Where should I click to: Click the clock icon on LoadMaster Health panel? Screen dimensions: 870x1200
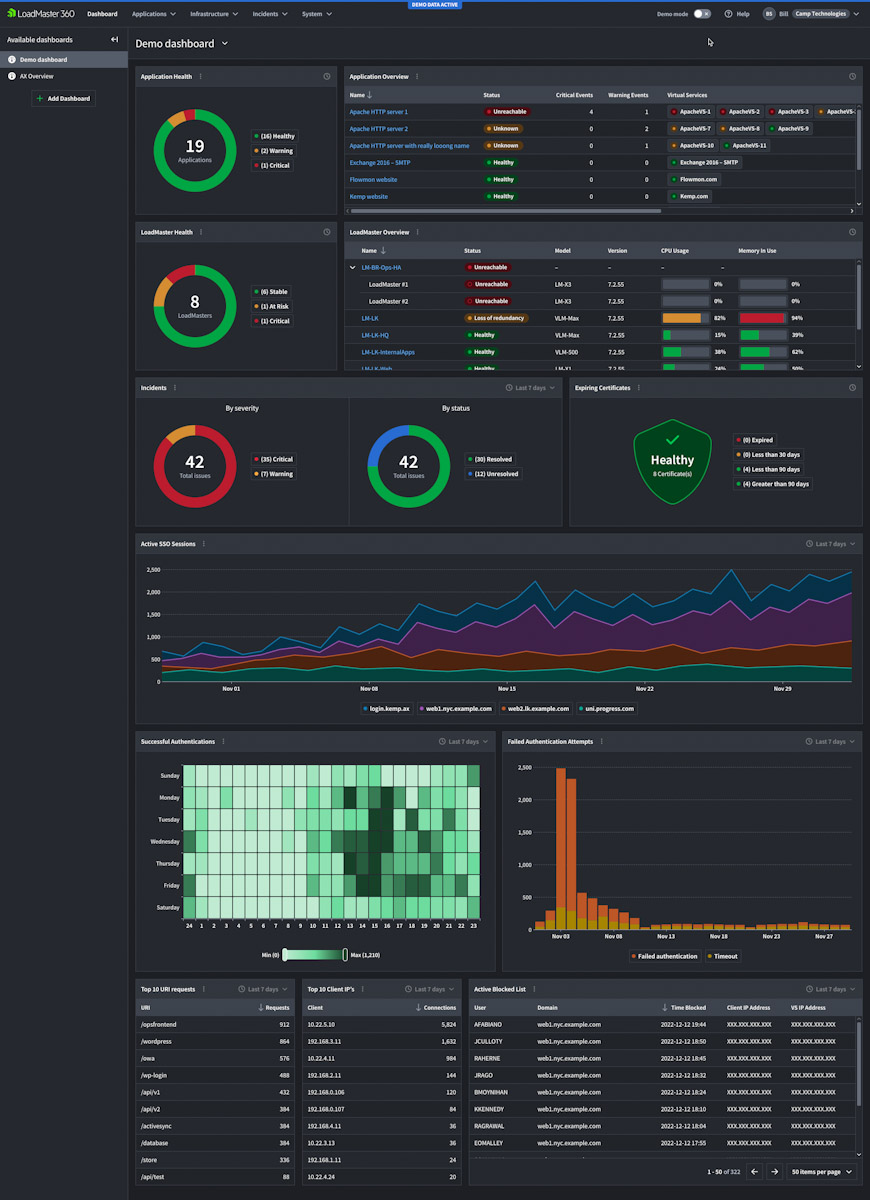(327, 232)
